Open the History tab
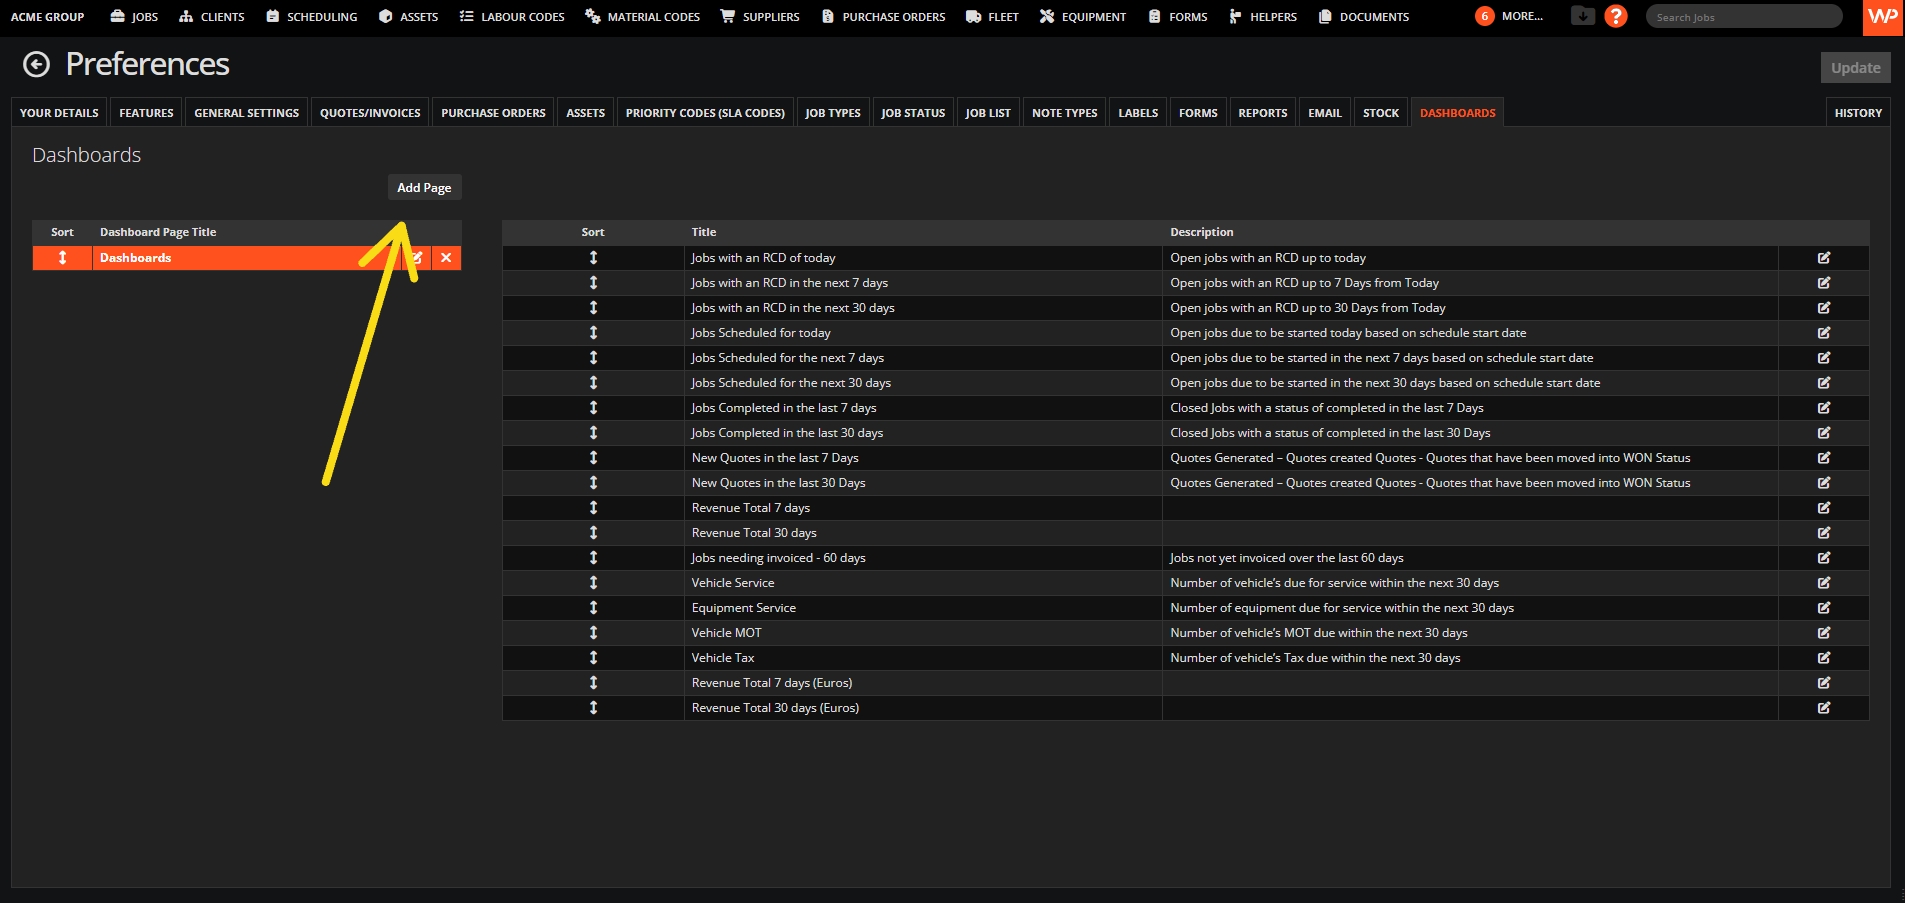 1858,113
